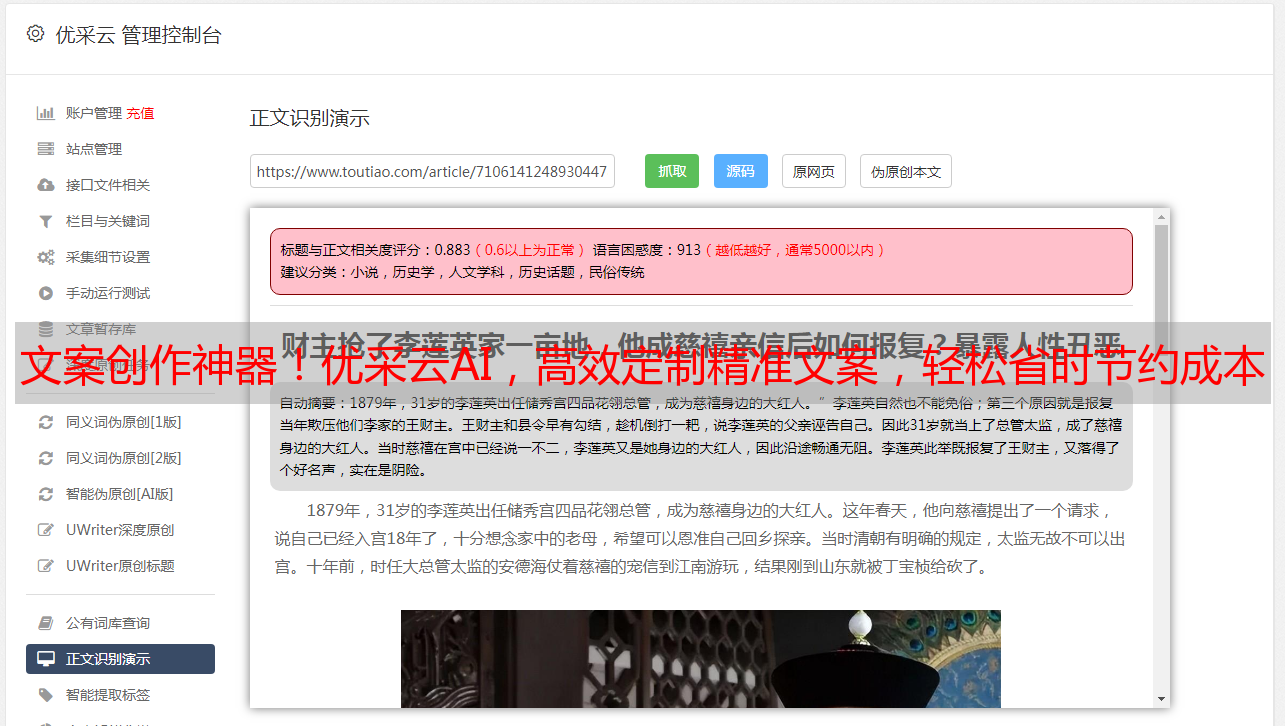
Task: Open UWriter深度原创 page
Action: tap(120, 530)
